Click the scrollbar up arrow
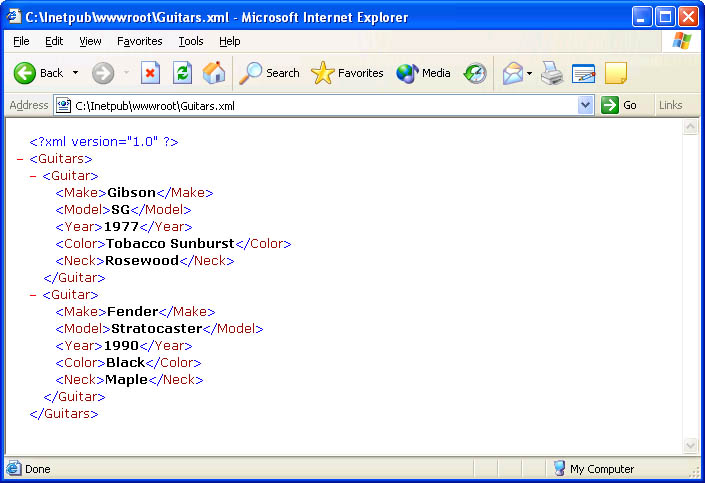 pyautogui.click(x=690, y=127)
